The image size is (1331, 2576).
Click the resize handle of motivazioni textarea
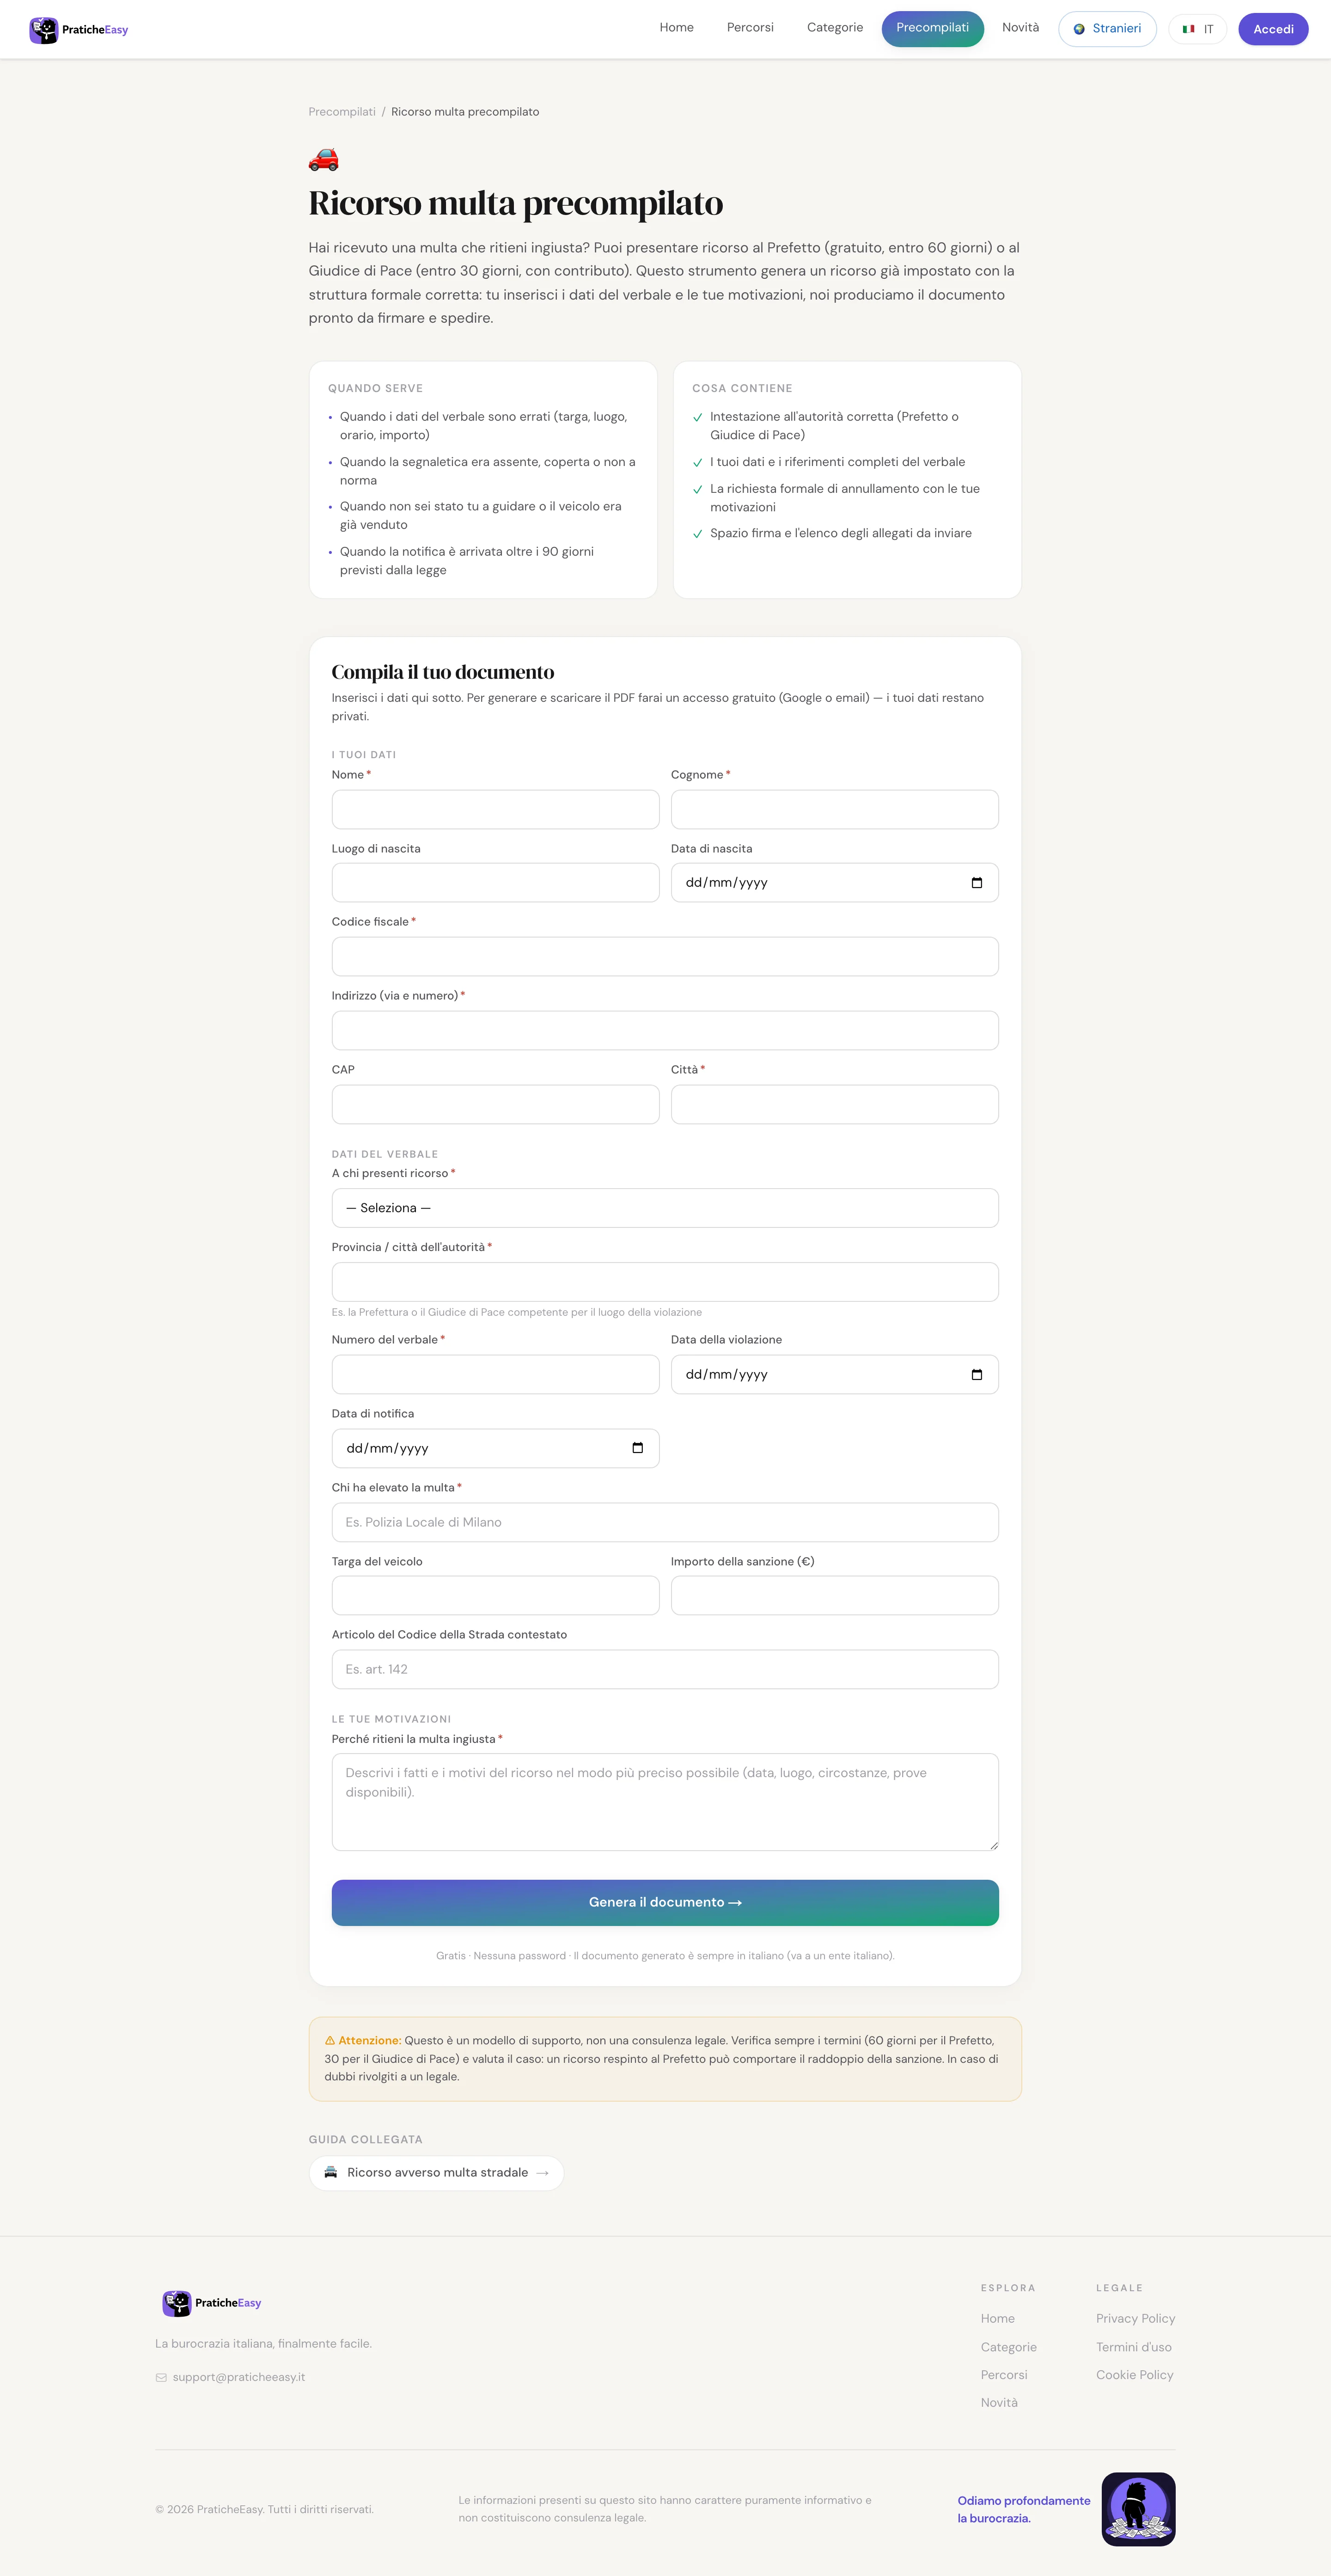pos(993,1845)
